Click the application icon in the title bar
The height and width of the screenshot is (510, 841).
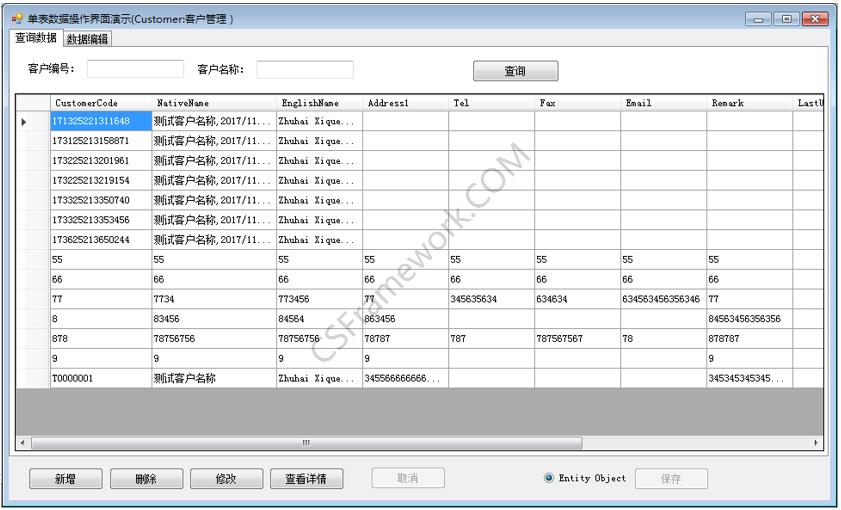[17, 18]
